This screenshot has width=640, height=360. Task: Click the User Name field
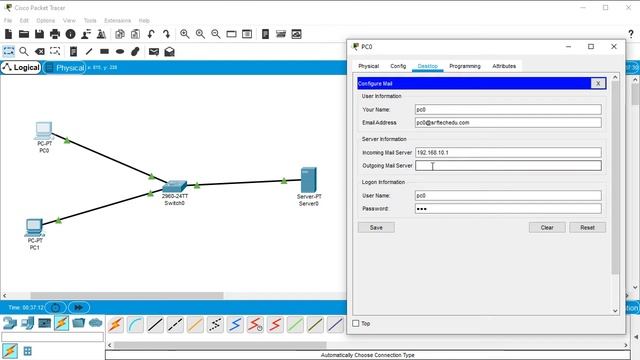(x=508, y=196)
